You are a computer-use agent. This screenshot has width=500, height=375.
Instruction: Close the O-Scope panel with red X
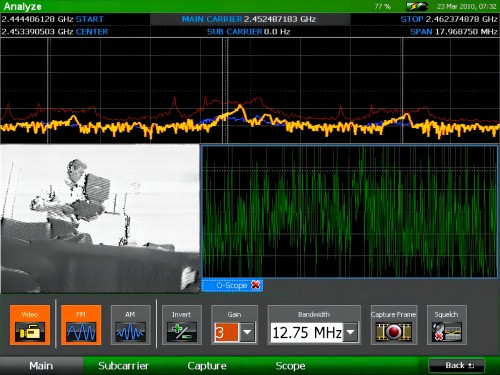(256, 285)
